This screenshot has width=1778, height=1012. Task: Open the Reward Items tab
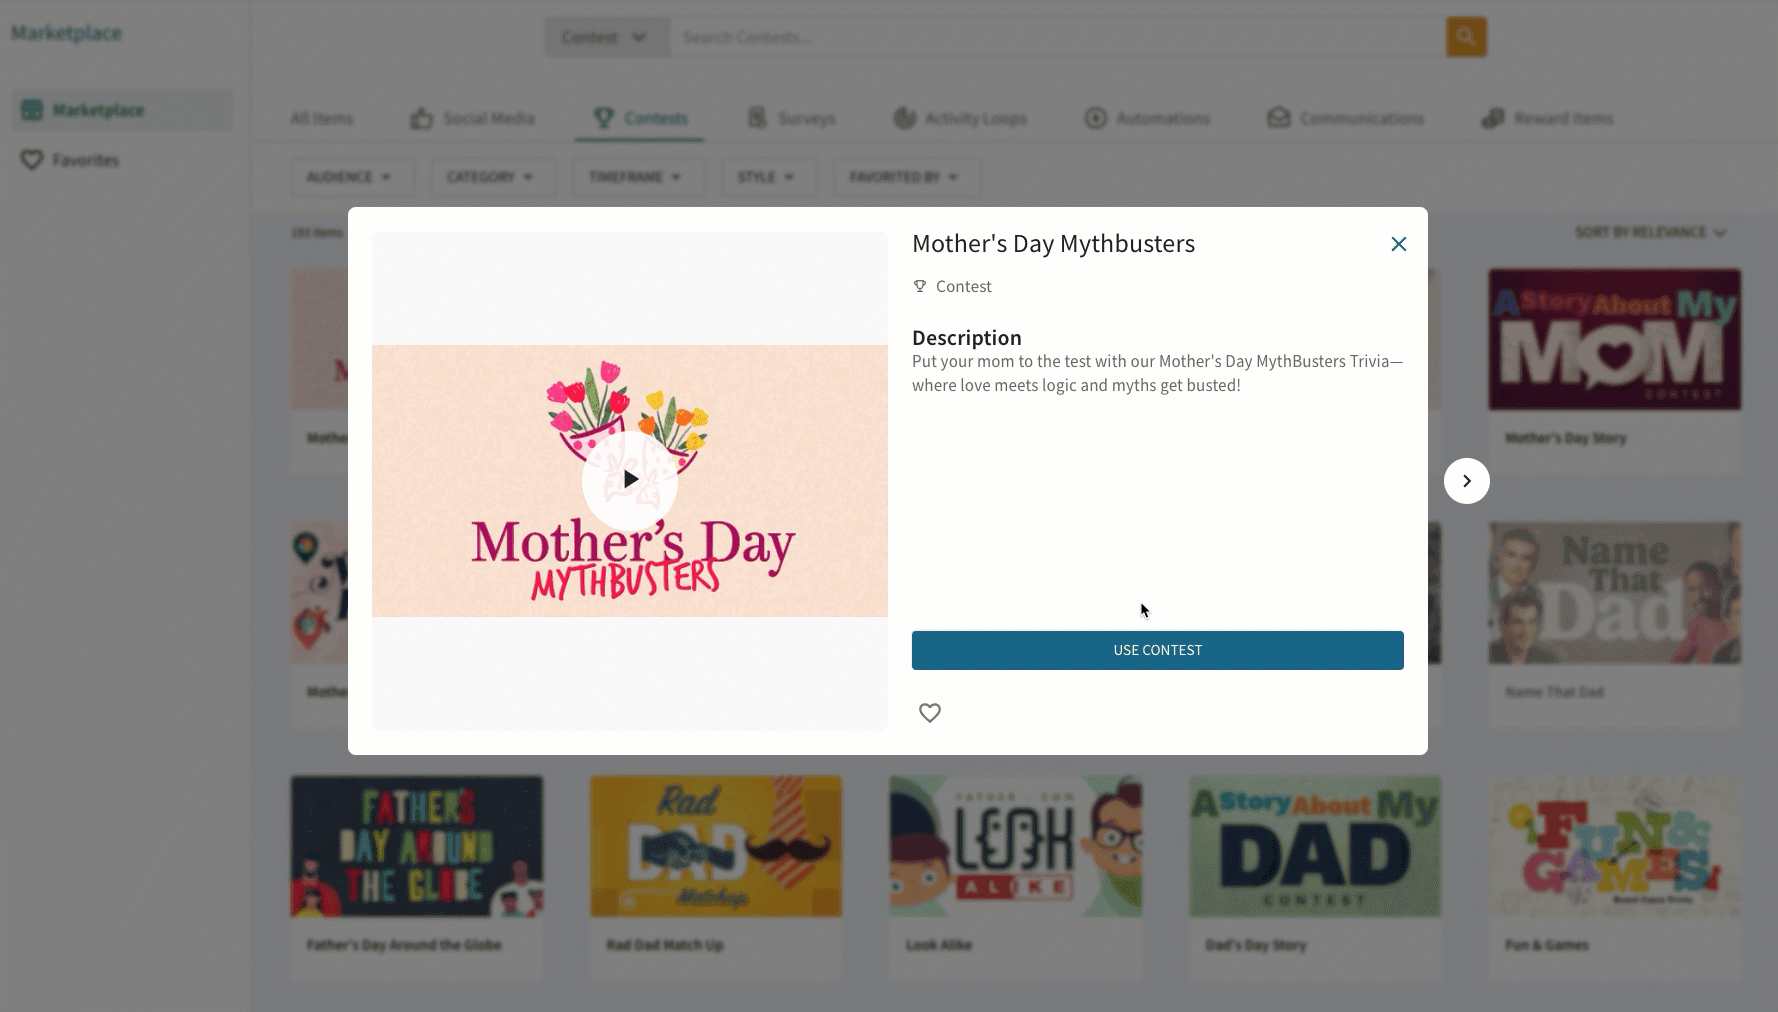point(1547,118)
